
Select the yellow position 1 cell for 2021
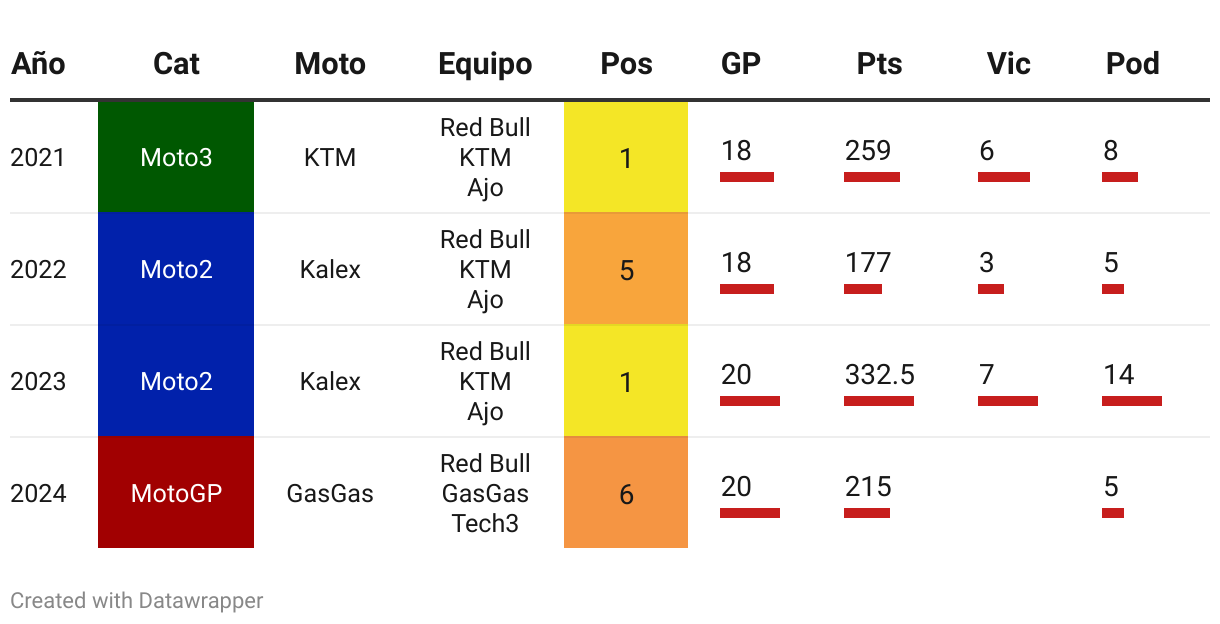point(626,157)
